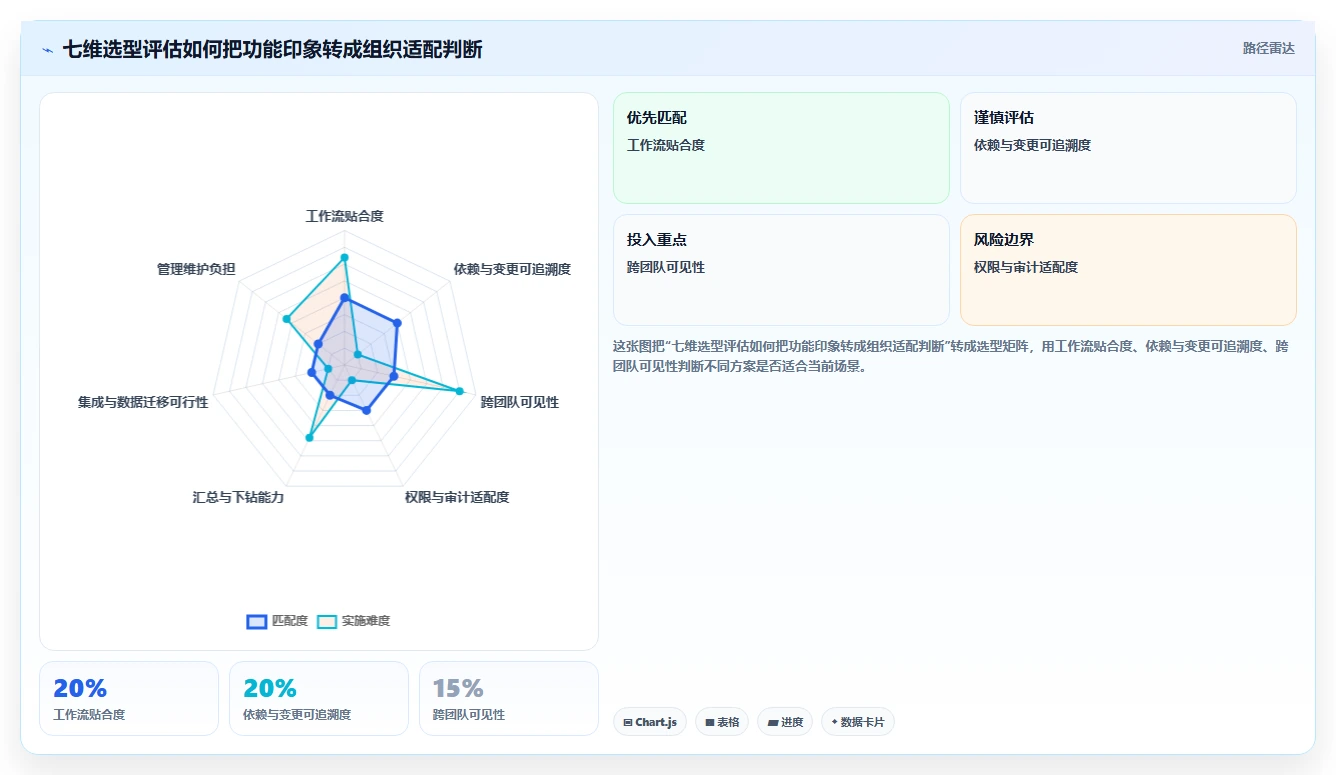This screenshot has width=1336, height=775.
Task: Open the 优先匹配 card
Action: point(781,148)
